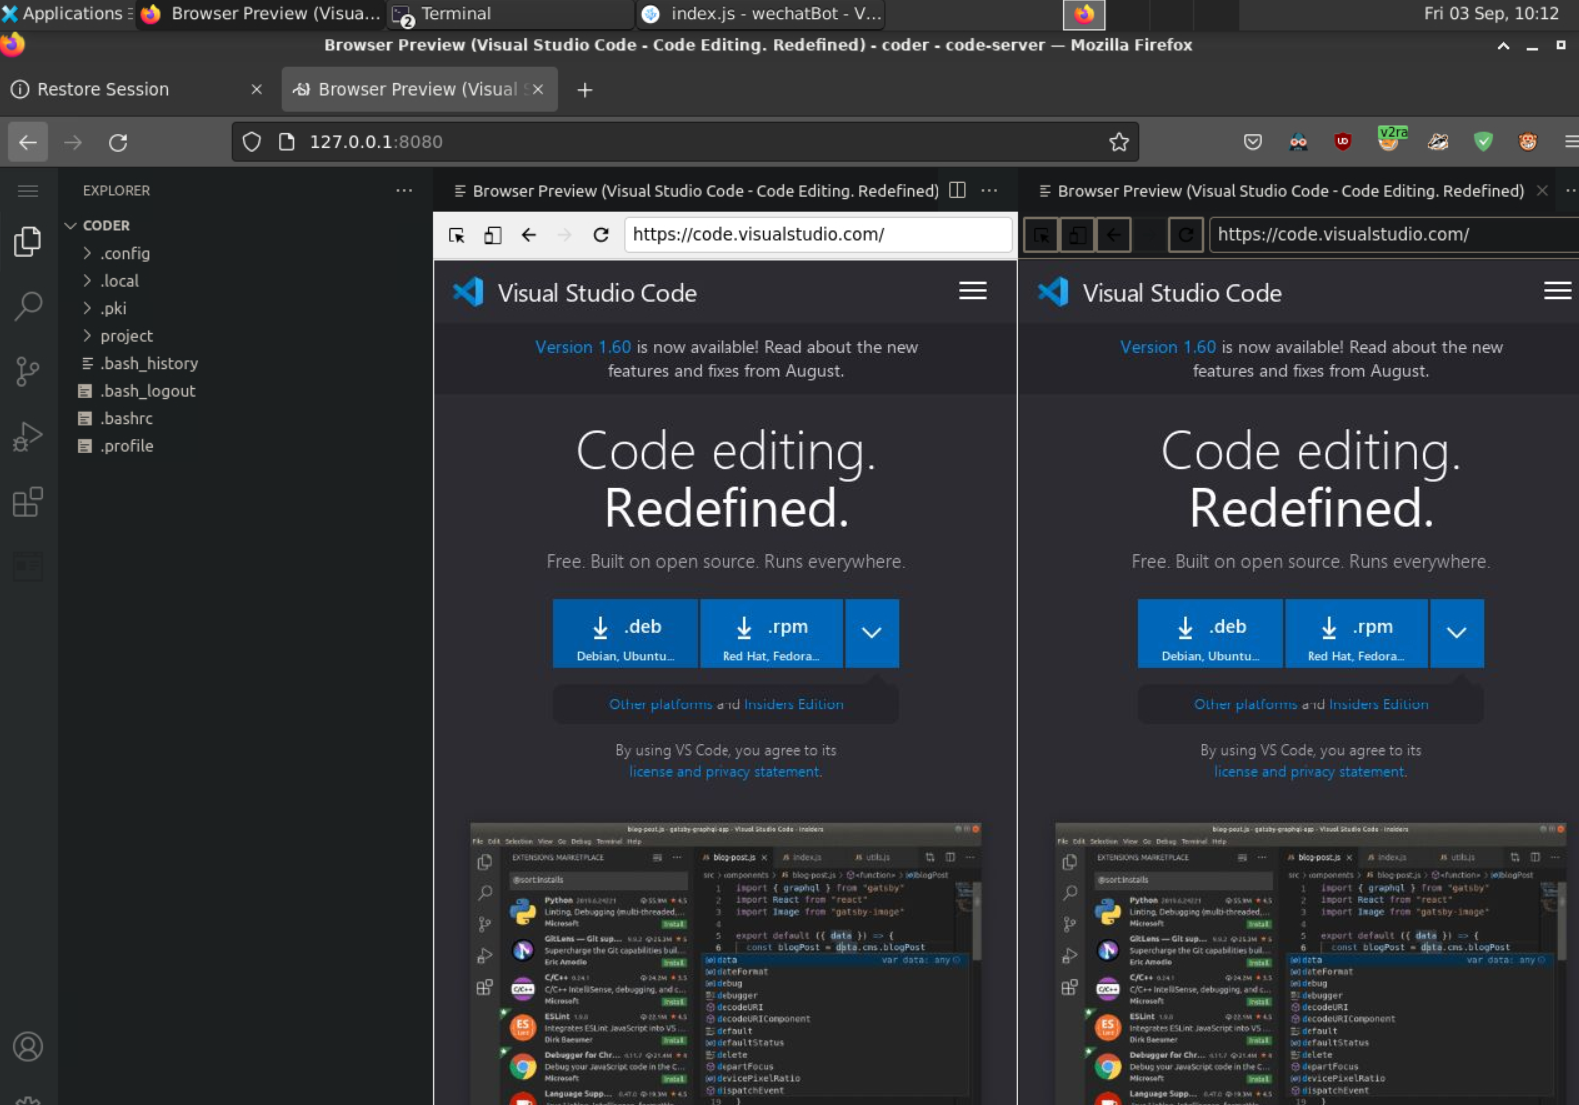Go forward in left browser preview
1579x1105 pixels.
[565, 235]
